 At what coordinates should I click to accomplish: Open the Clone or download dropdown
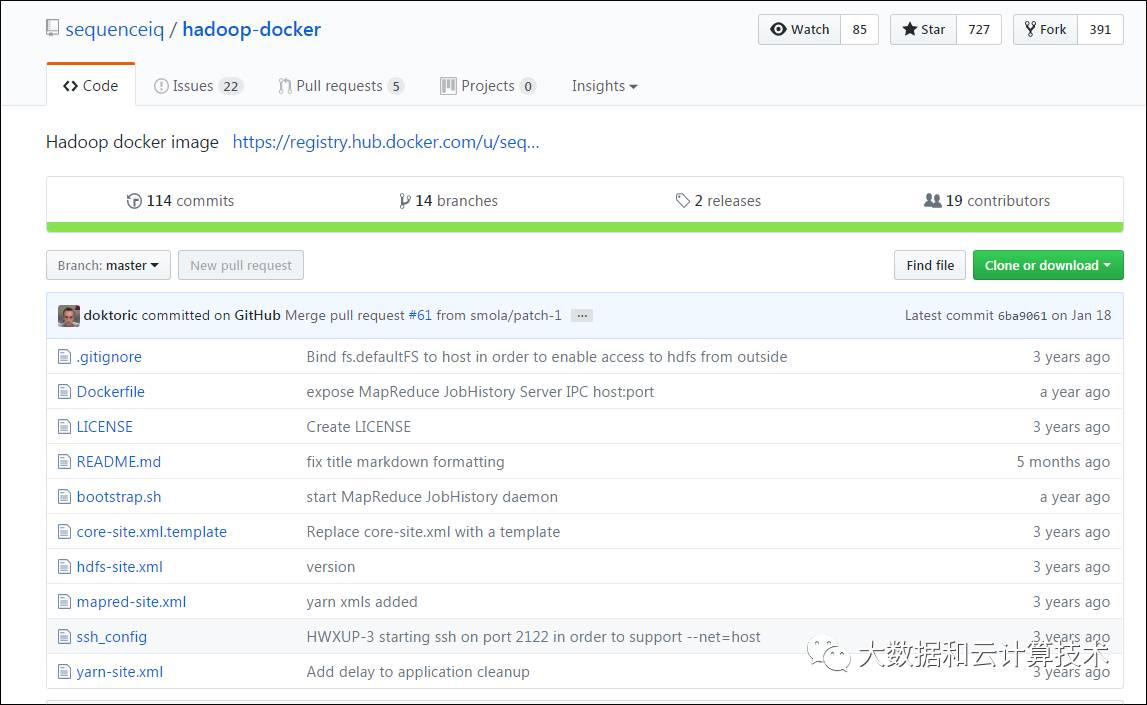click(x=1048, y=265)
